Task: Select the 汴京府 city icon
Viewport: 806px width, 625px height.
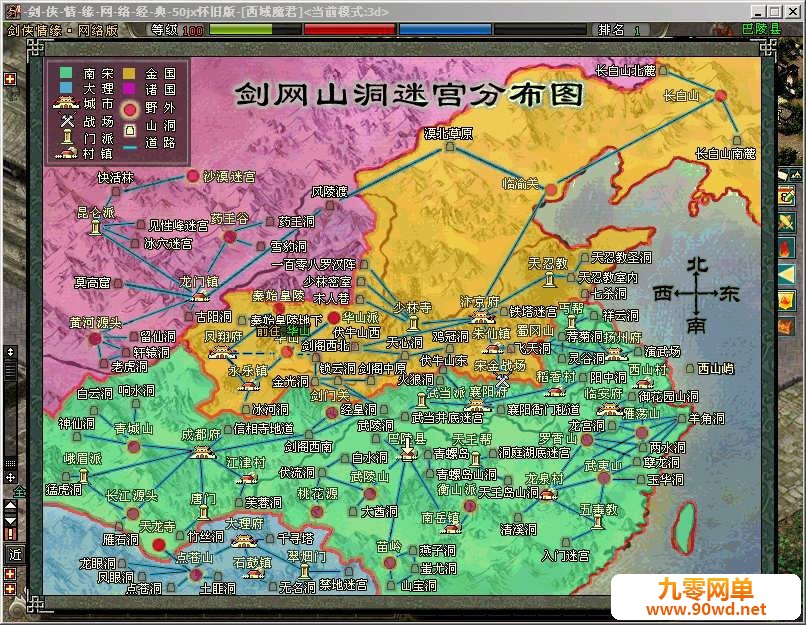Action: [481, 317]
